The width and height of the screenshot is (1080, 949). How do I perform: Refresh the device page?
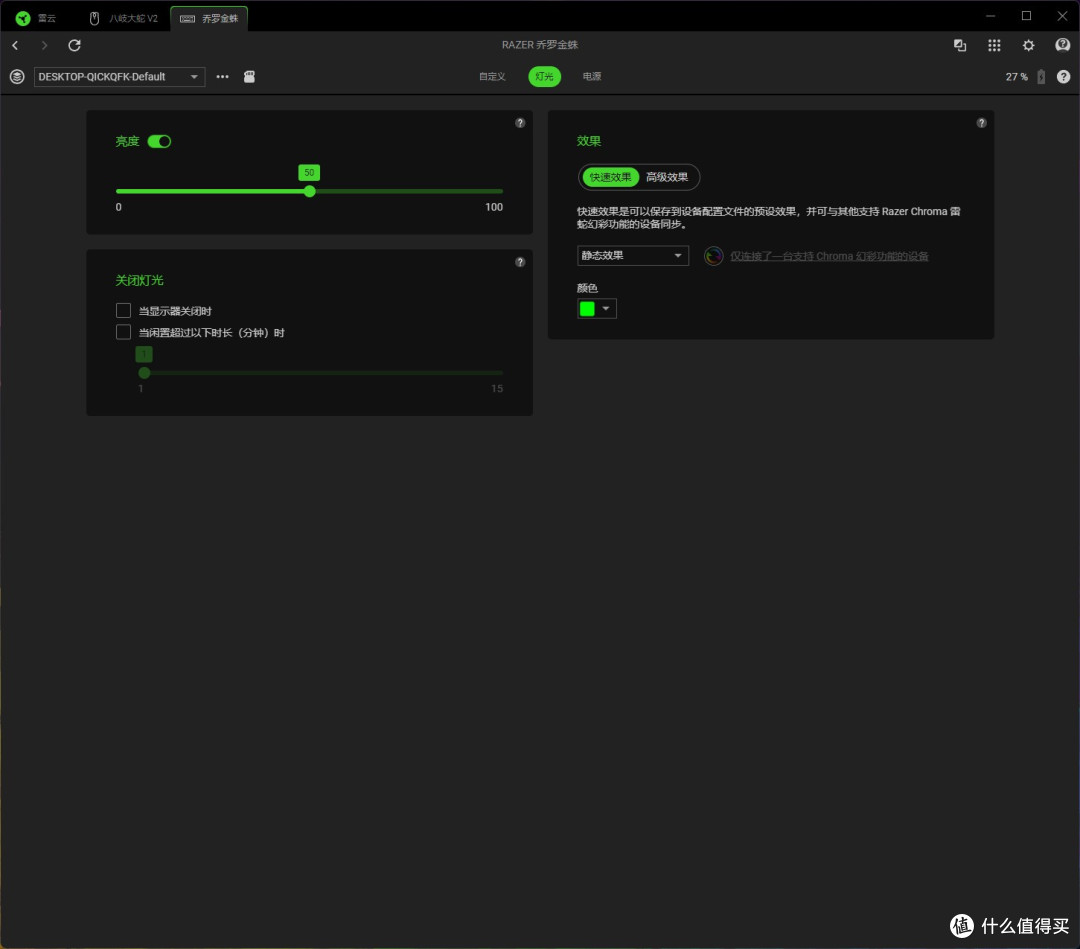pos(74,45)
